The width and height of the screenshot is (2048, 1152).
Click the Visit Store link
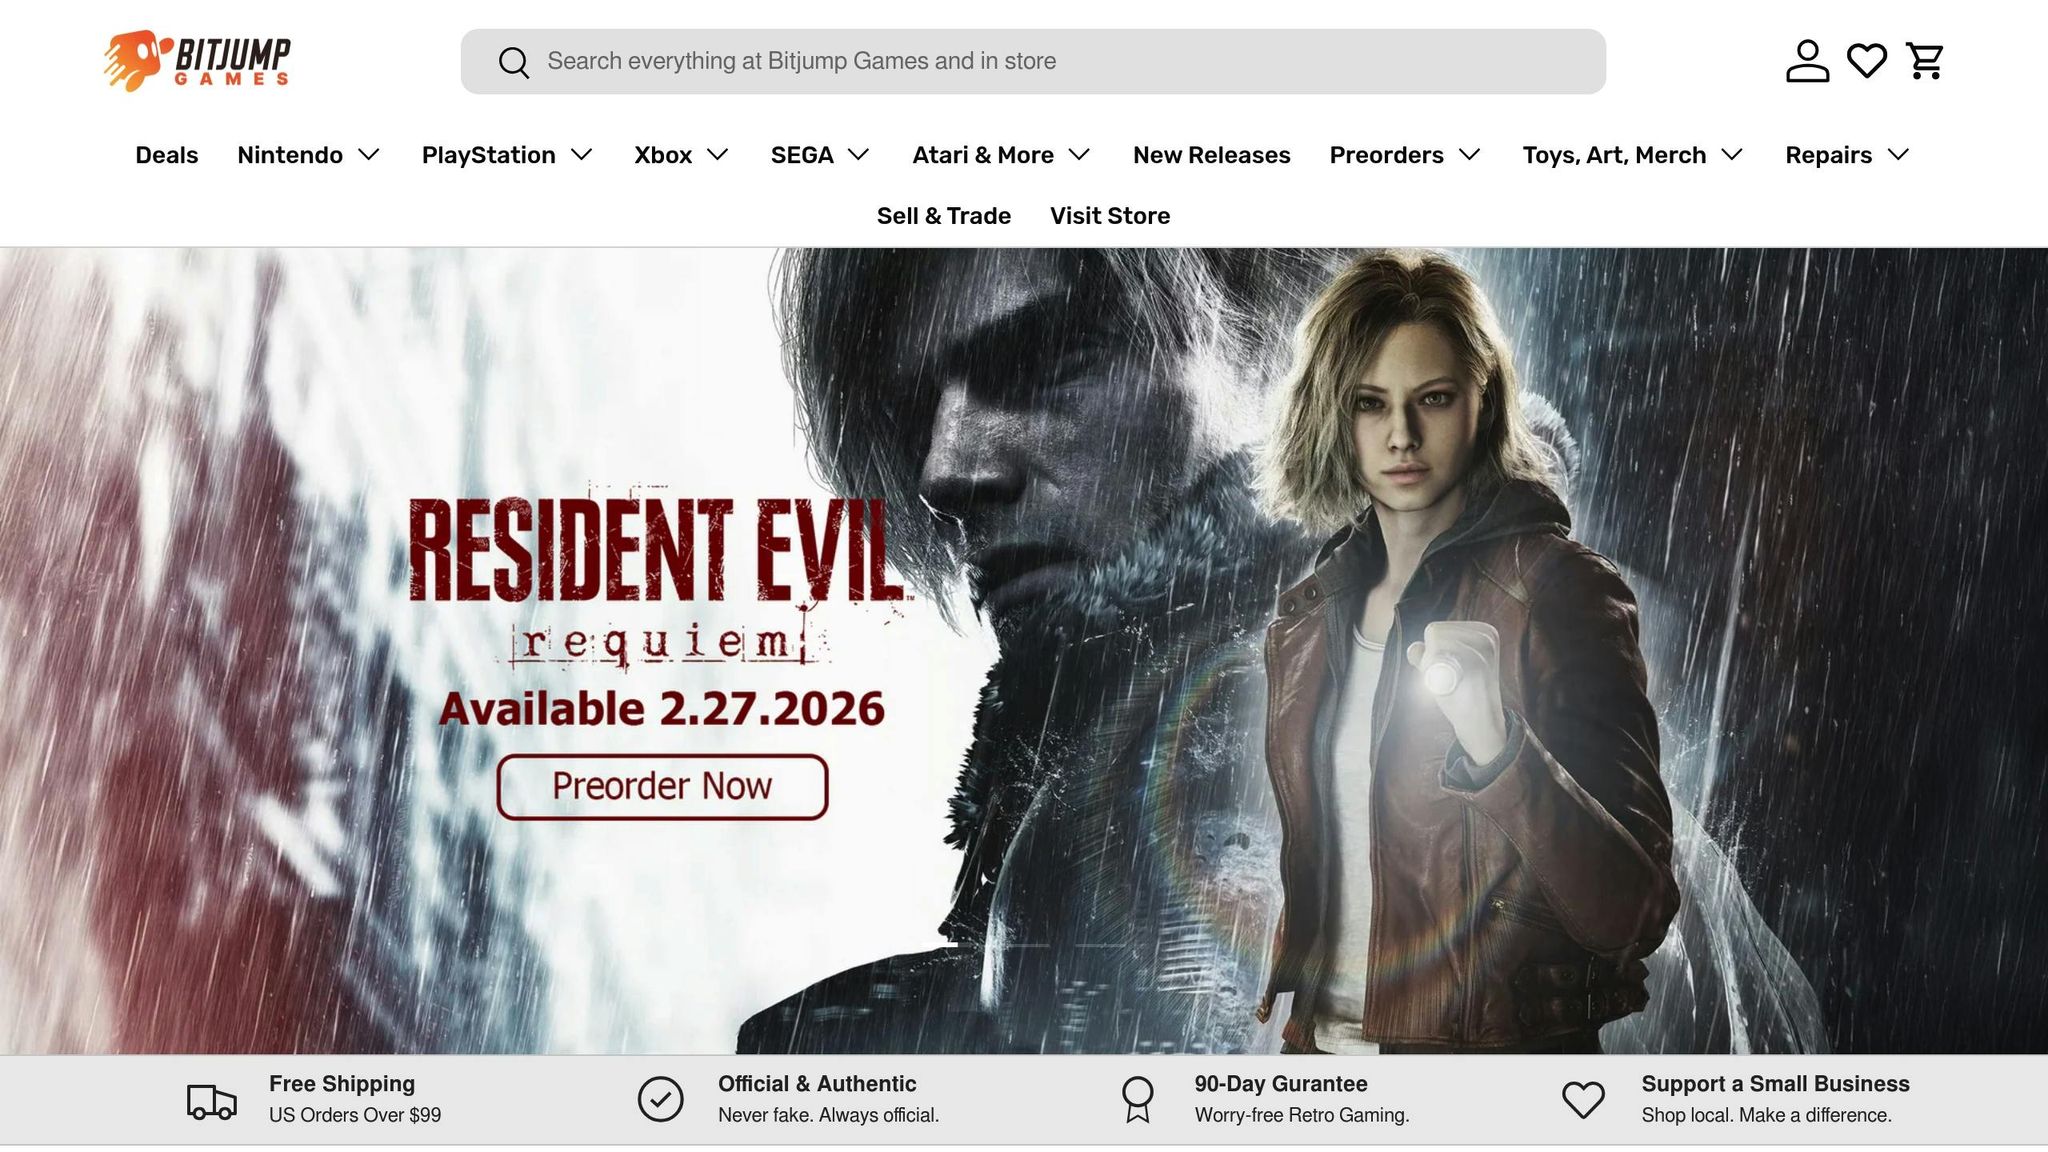click(1109, 216)
